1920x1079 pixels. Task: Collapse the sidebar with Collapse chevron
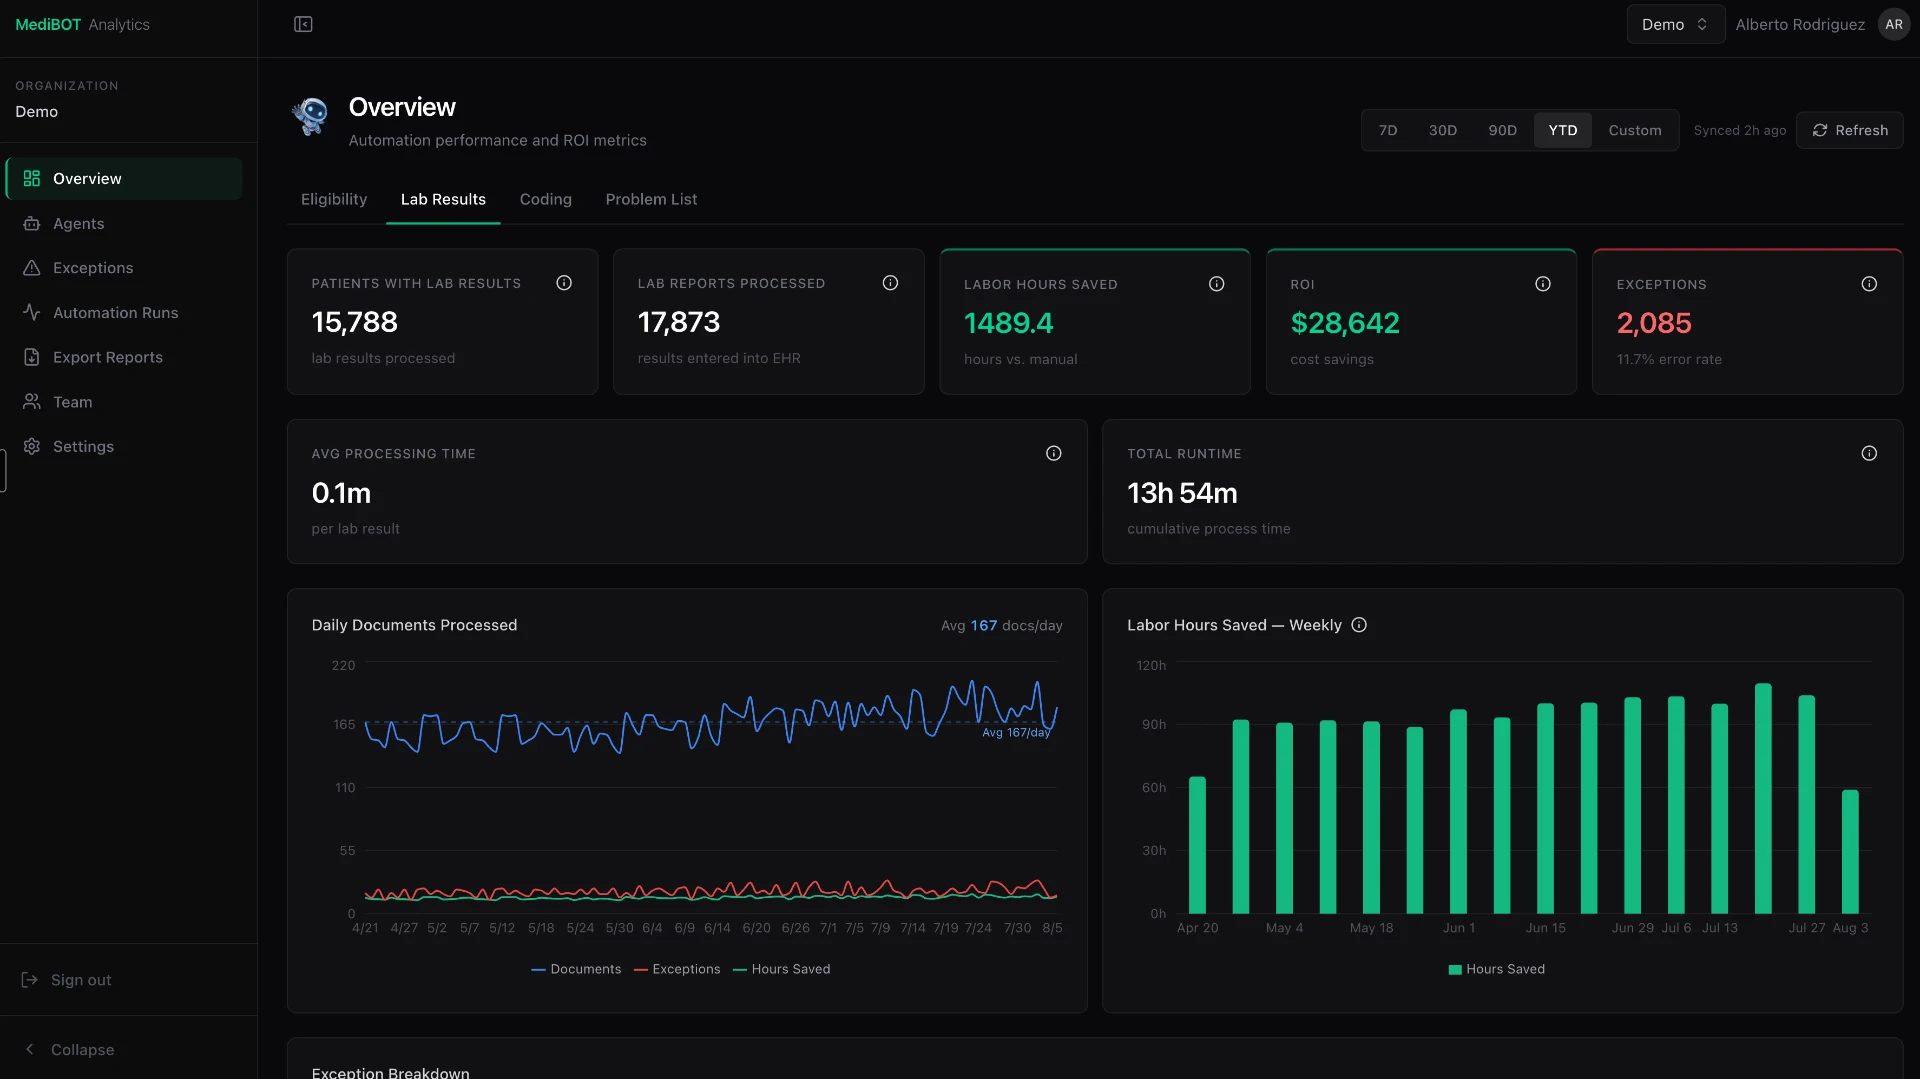30,1049
